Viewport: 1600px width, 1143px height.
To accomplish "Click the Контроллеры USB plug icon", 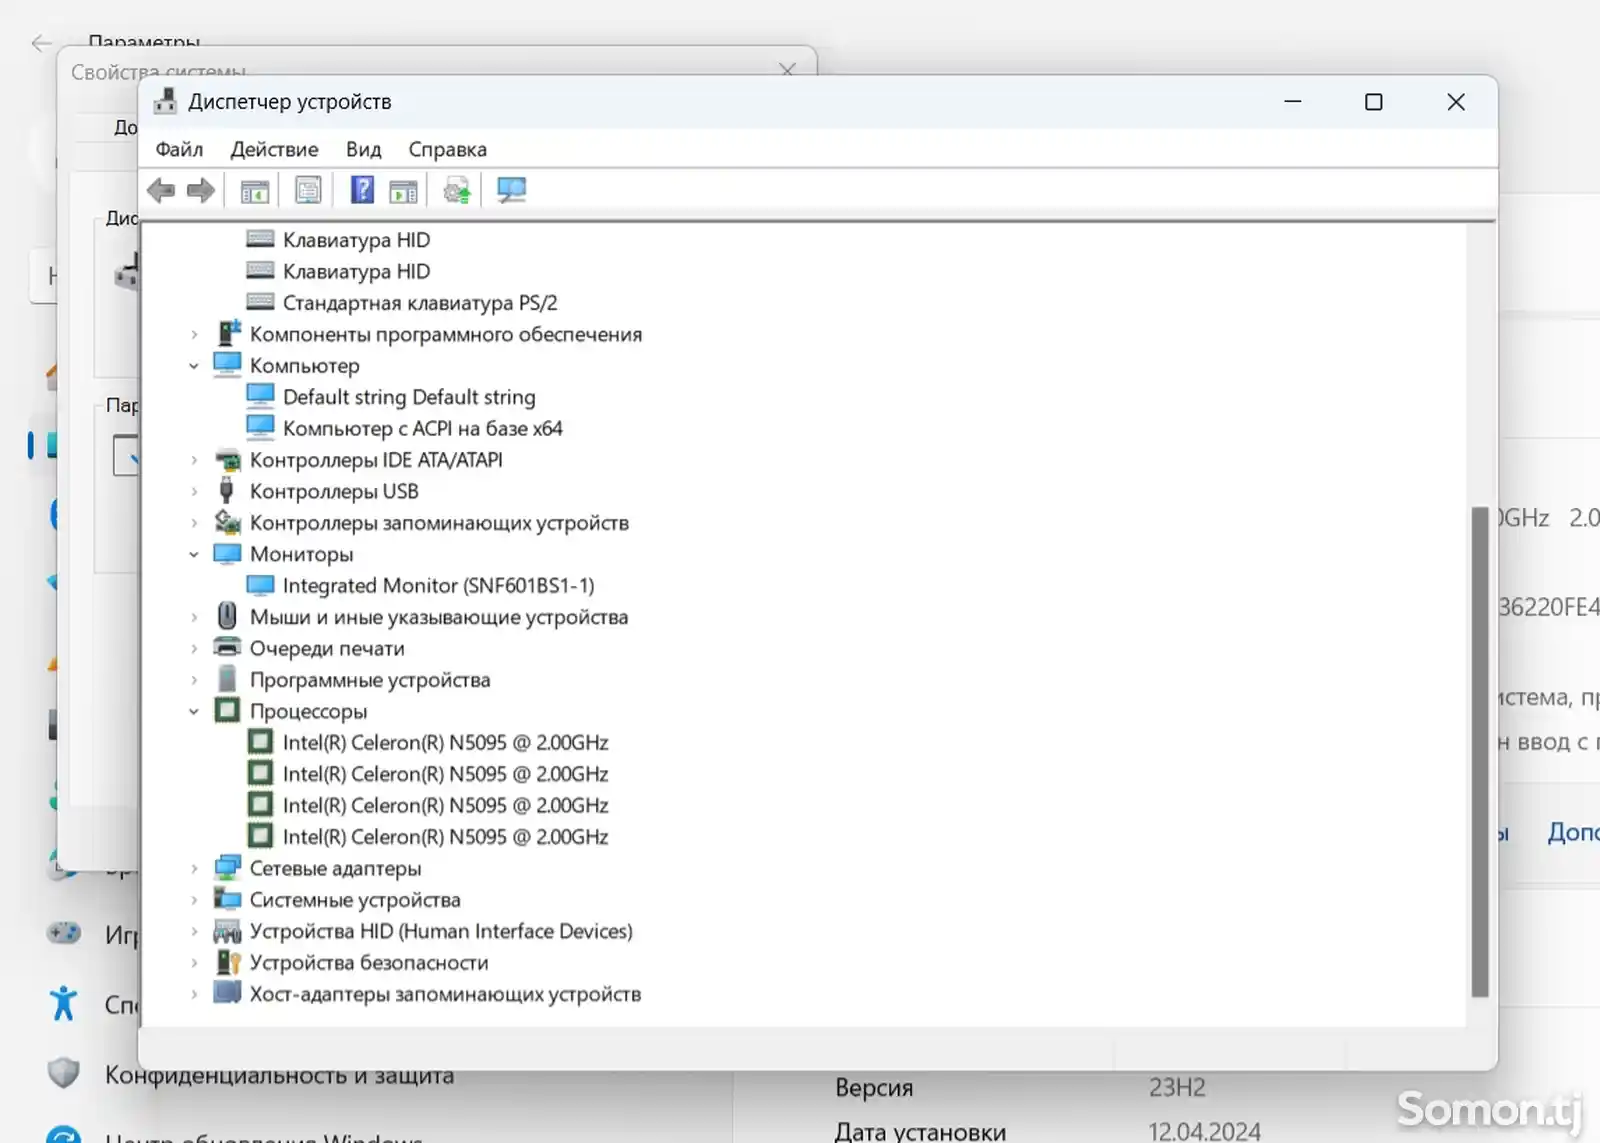I will pyautogui.click(x=227, y=491).
